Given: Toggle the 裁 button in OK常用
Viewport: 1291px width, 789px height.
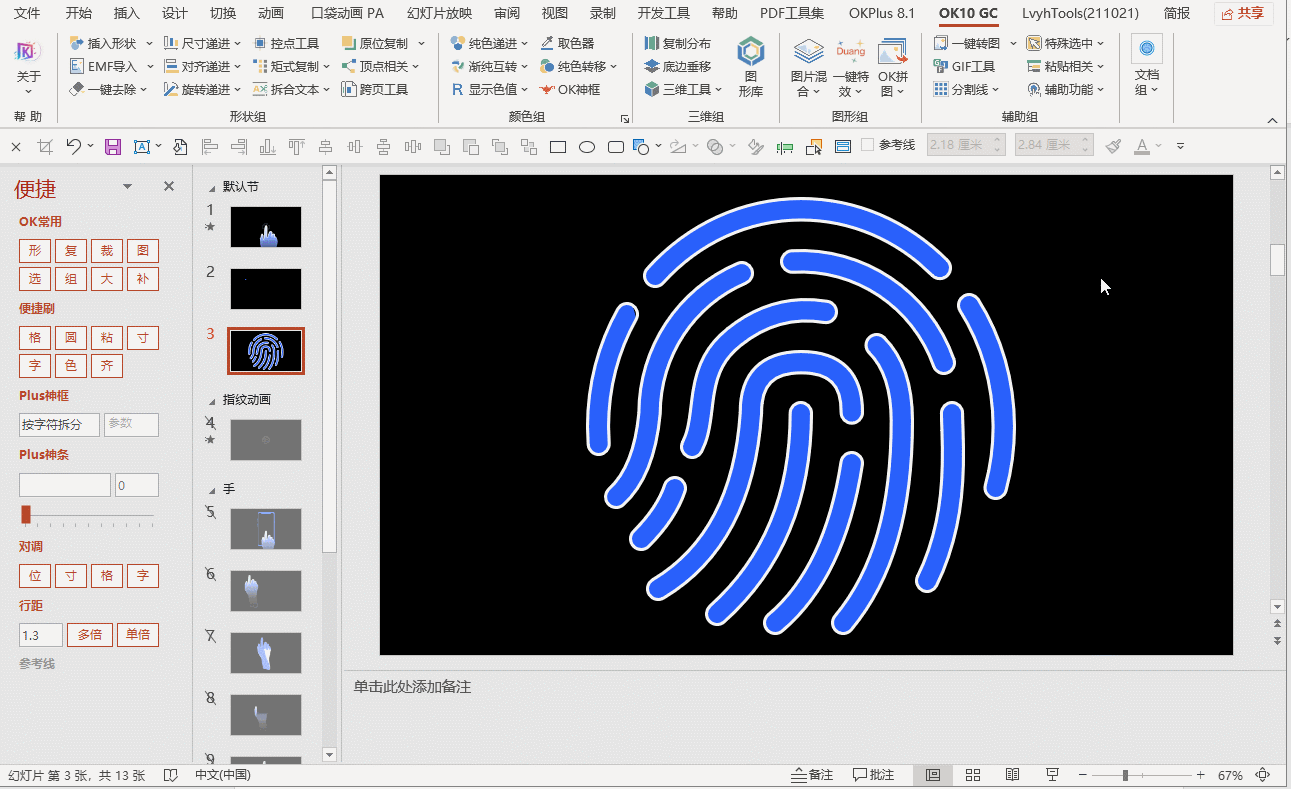Looking at the screenshot, I should click(106, 251).
